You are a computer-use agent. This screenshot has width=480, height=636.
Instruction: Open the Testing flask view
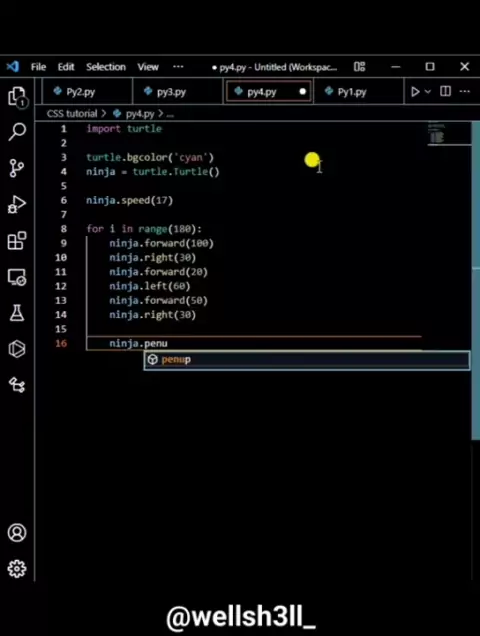[x=17, y=313]
